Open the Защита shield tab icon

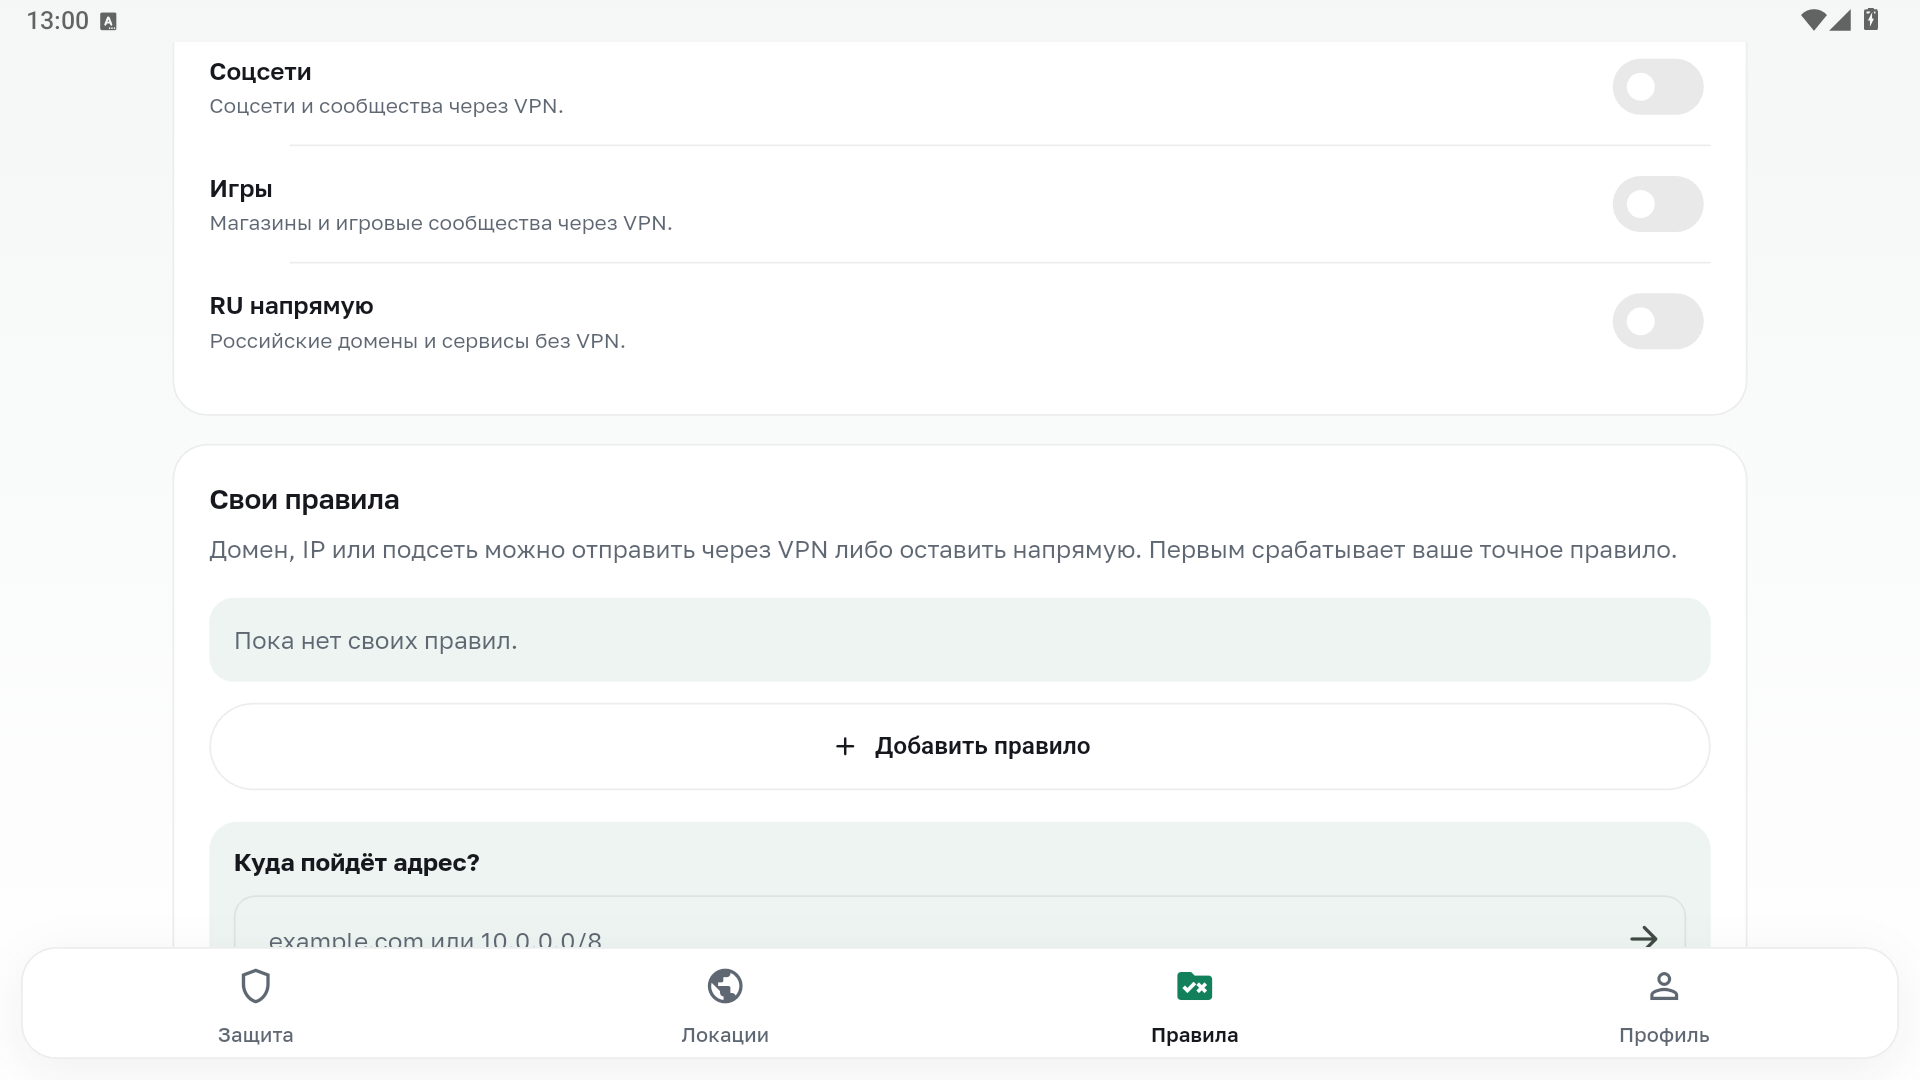(256, 986)
